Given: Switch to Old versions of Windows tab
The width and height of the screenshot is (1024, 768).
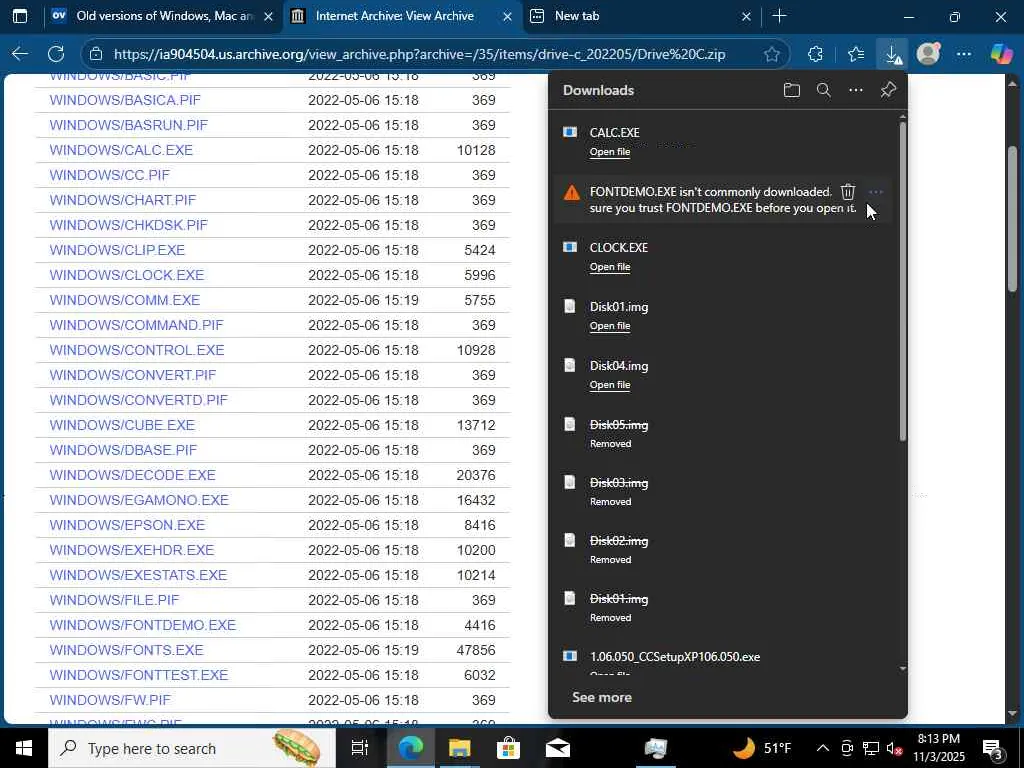Looking at the screenshot, I should click(164, 16).
